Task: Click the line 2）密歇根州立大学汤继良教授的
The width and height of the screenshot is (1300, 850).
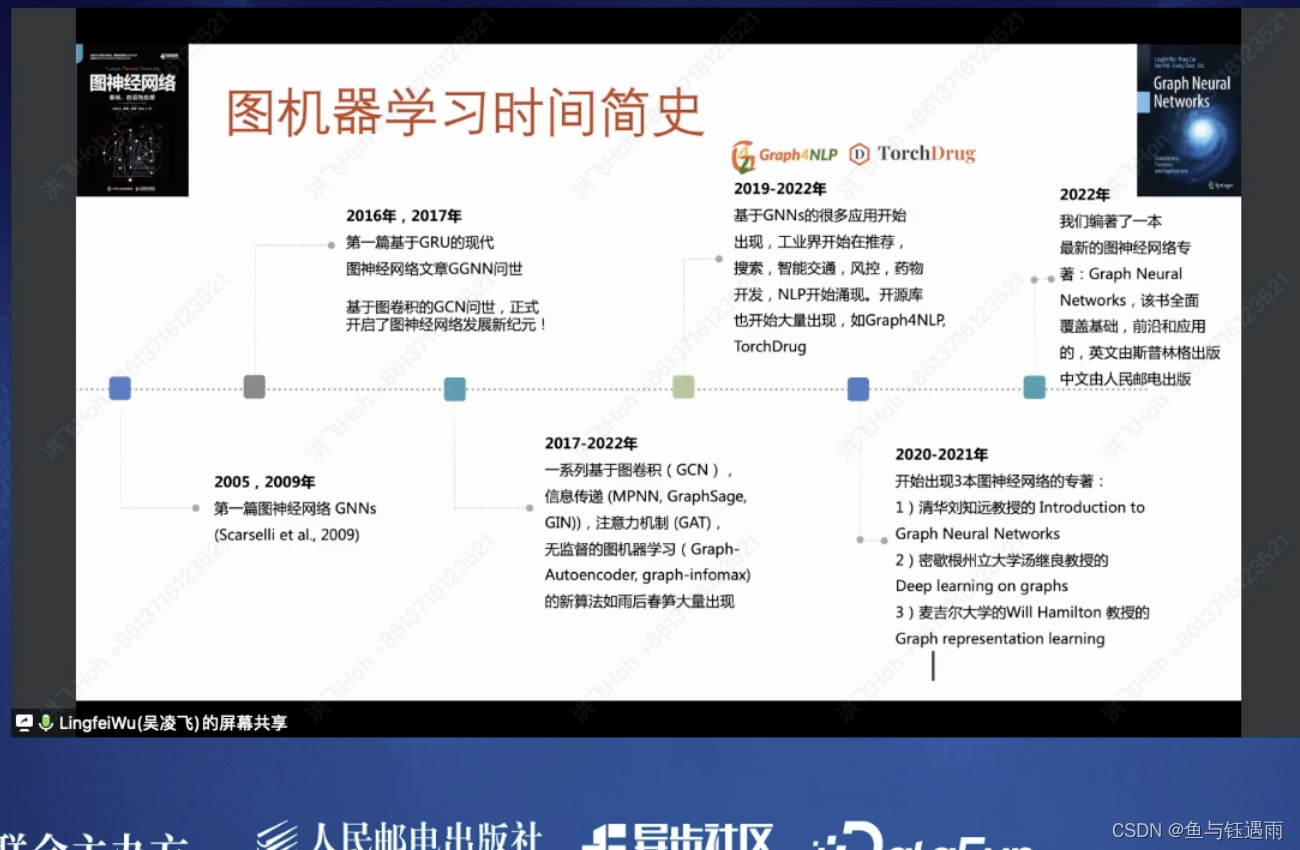Action: pos(1002,560)
